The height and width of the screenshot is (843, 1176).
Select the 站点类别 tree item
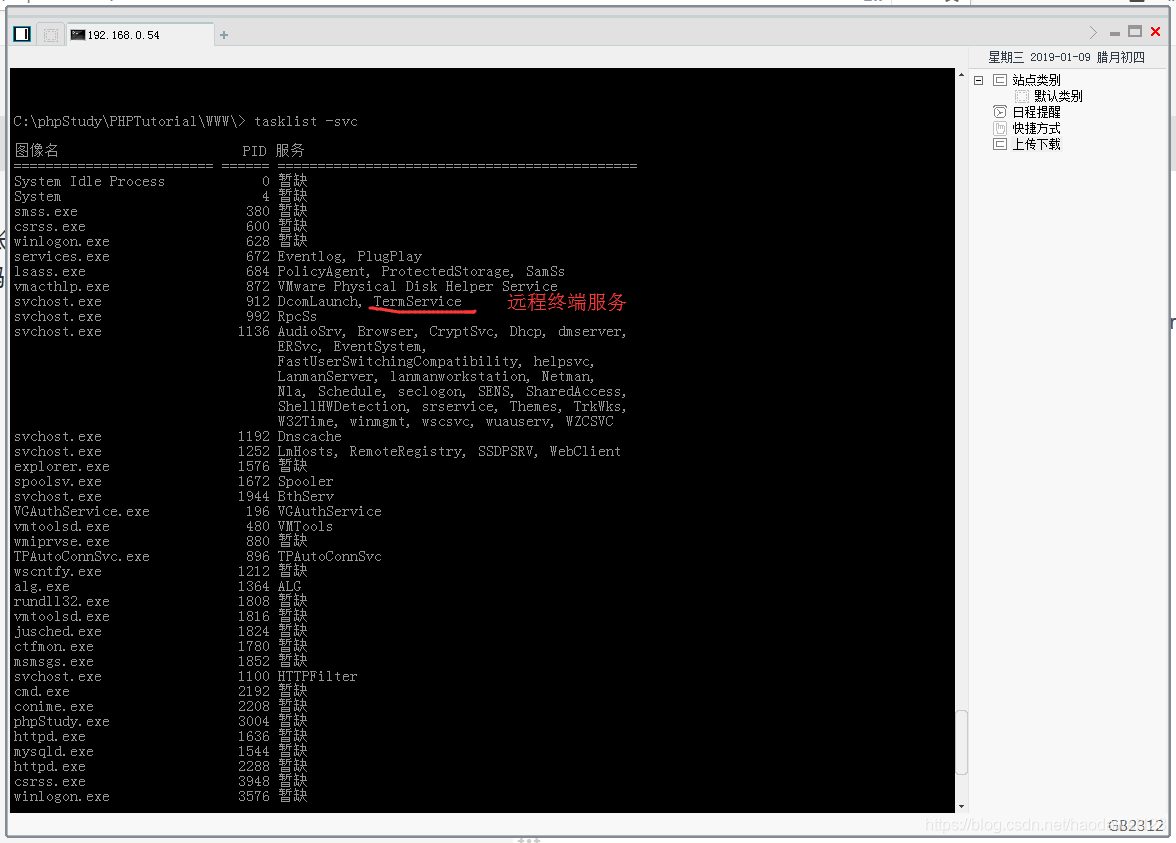pos(1036,80)
